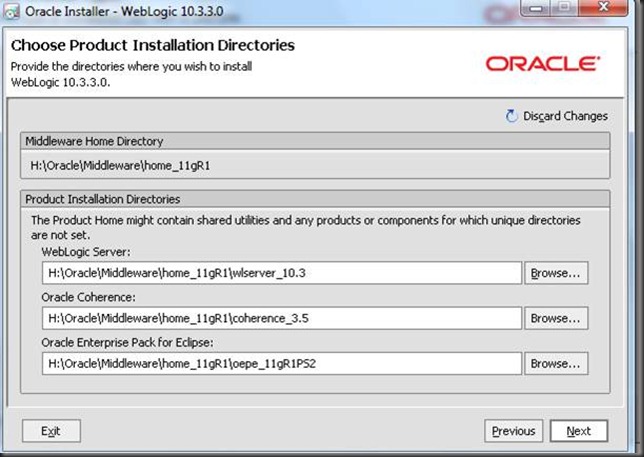Click the Middleware Home Directory path text
Screen dimensions: 644x457
[120, 166]
